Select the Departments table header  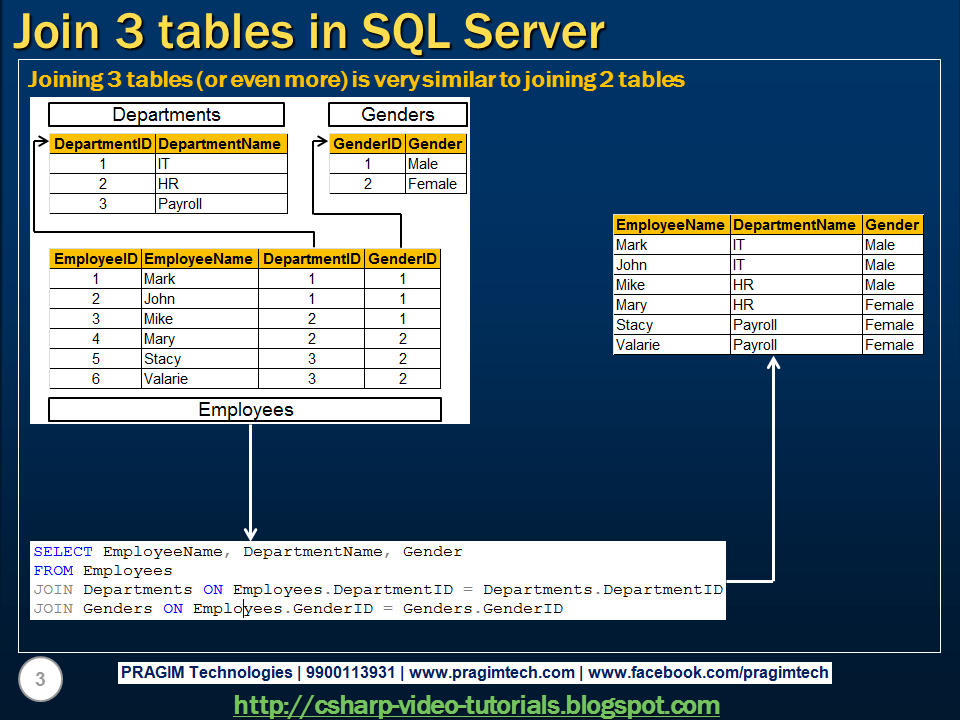166,114
